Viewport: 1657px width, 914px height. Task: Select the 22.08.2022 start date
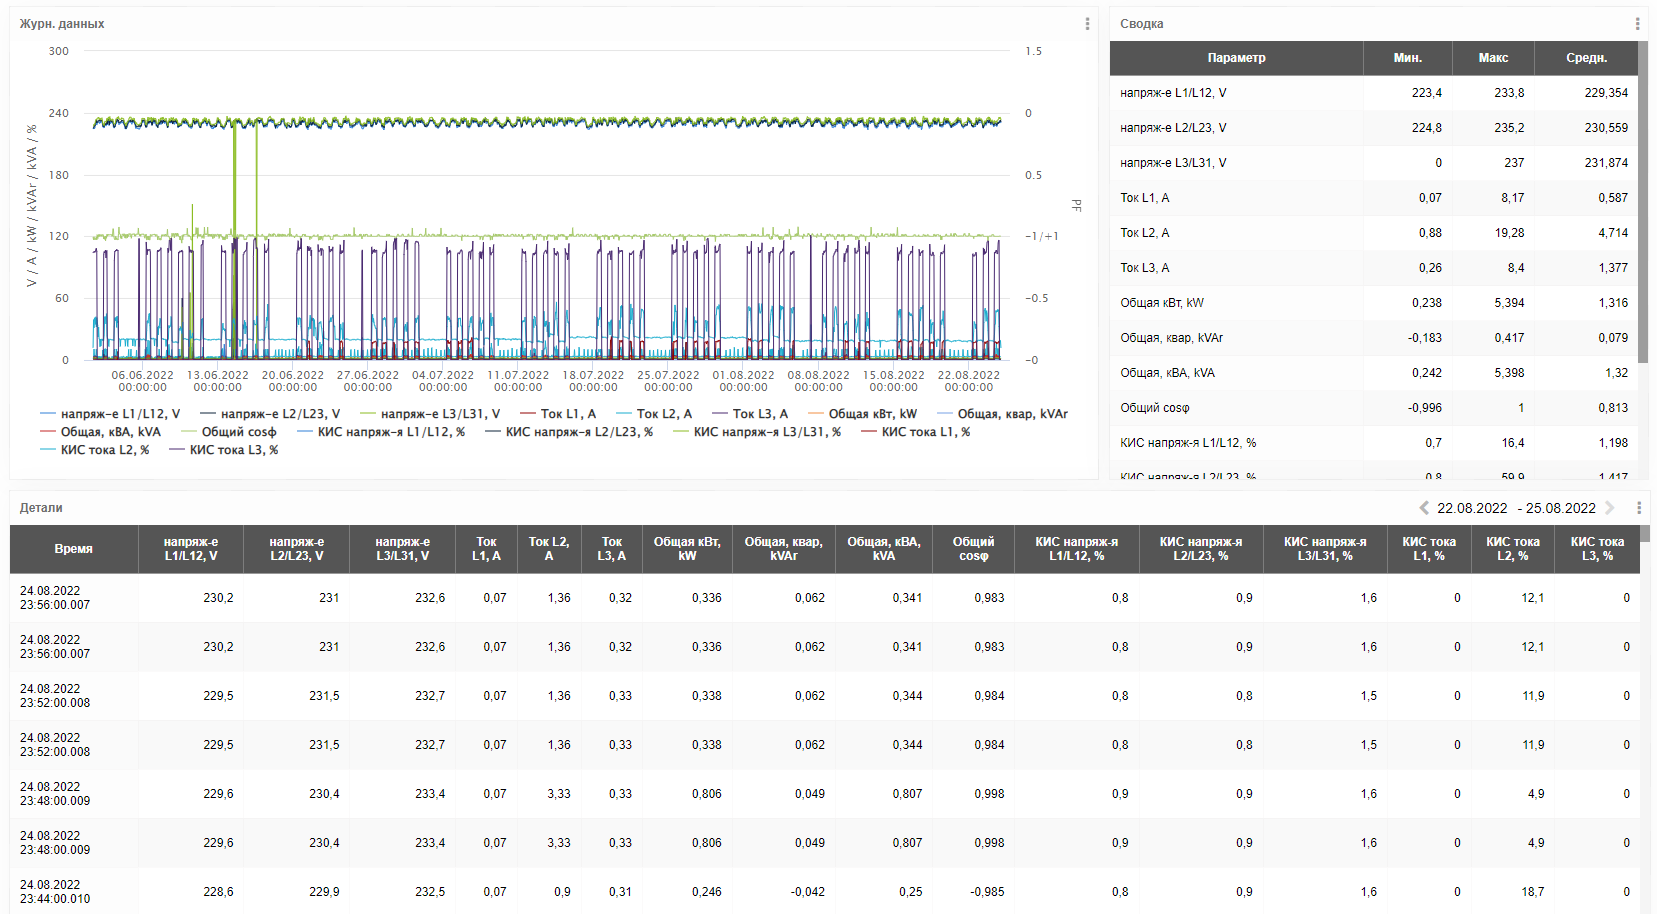(1472, 508)
